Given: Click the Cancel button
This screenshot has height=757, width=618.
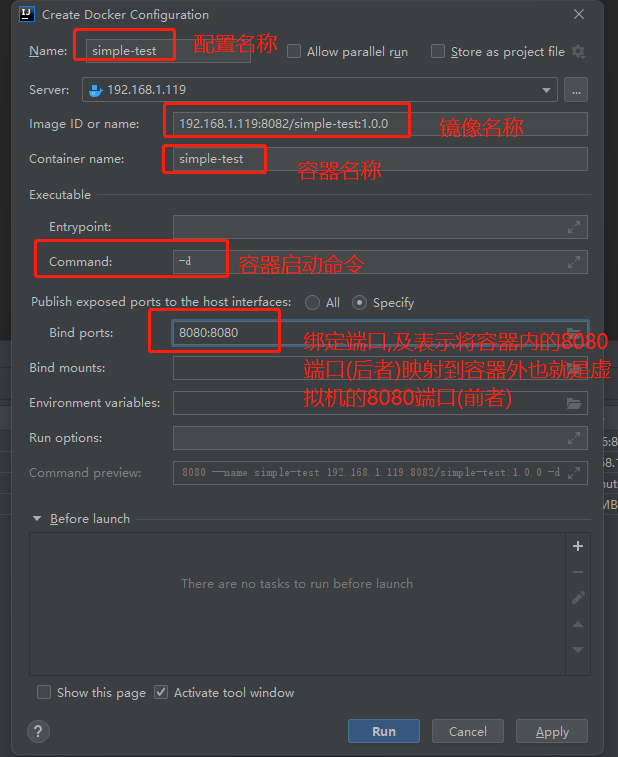Looking at the screenshot, I should [x=468, y=731].
